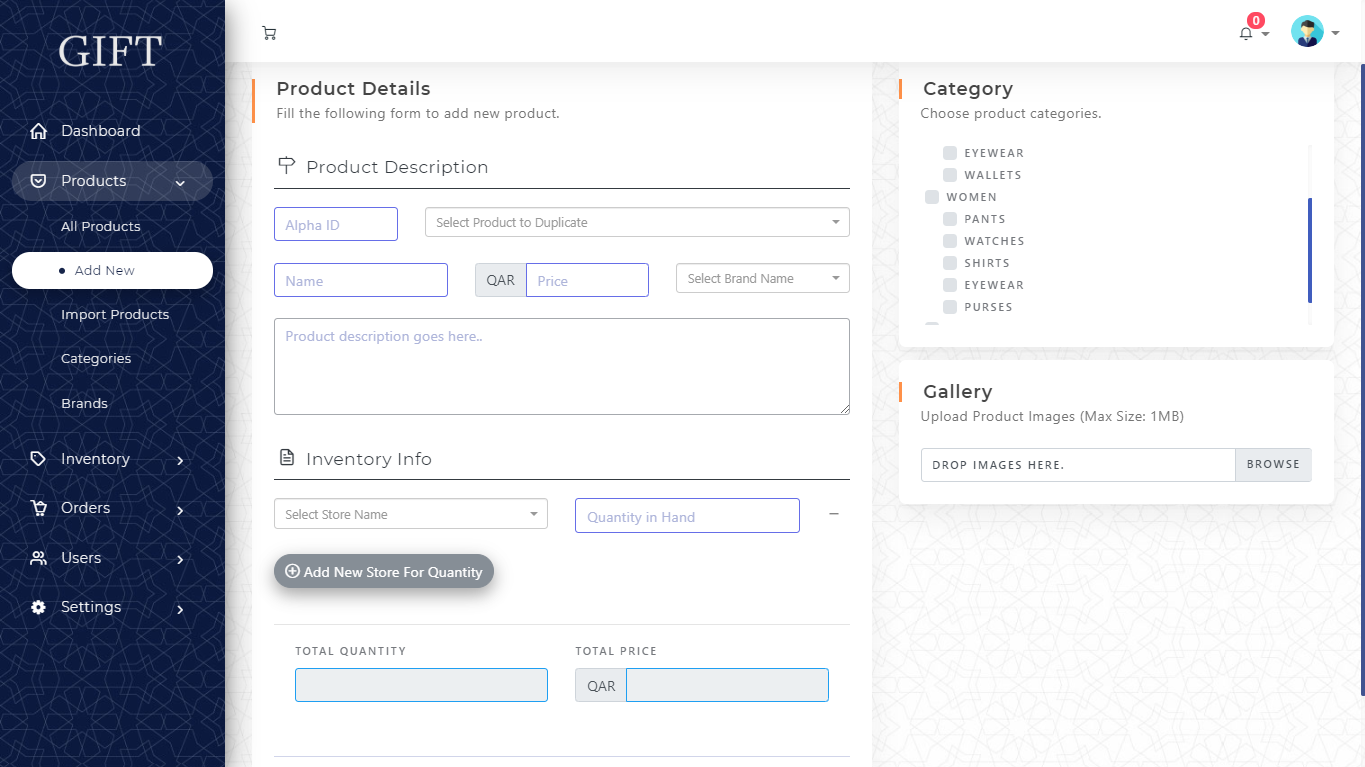Image resolution: width=1365 pixels, height=767 pixels.
Task: Remove store row with minus icon
Action: pyautogui.click(x=834, y=514)
